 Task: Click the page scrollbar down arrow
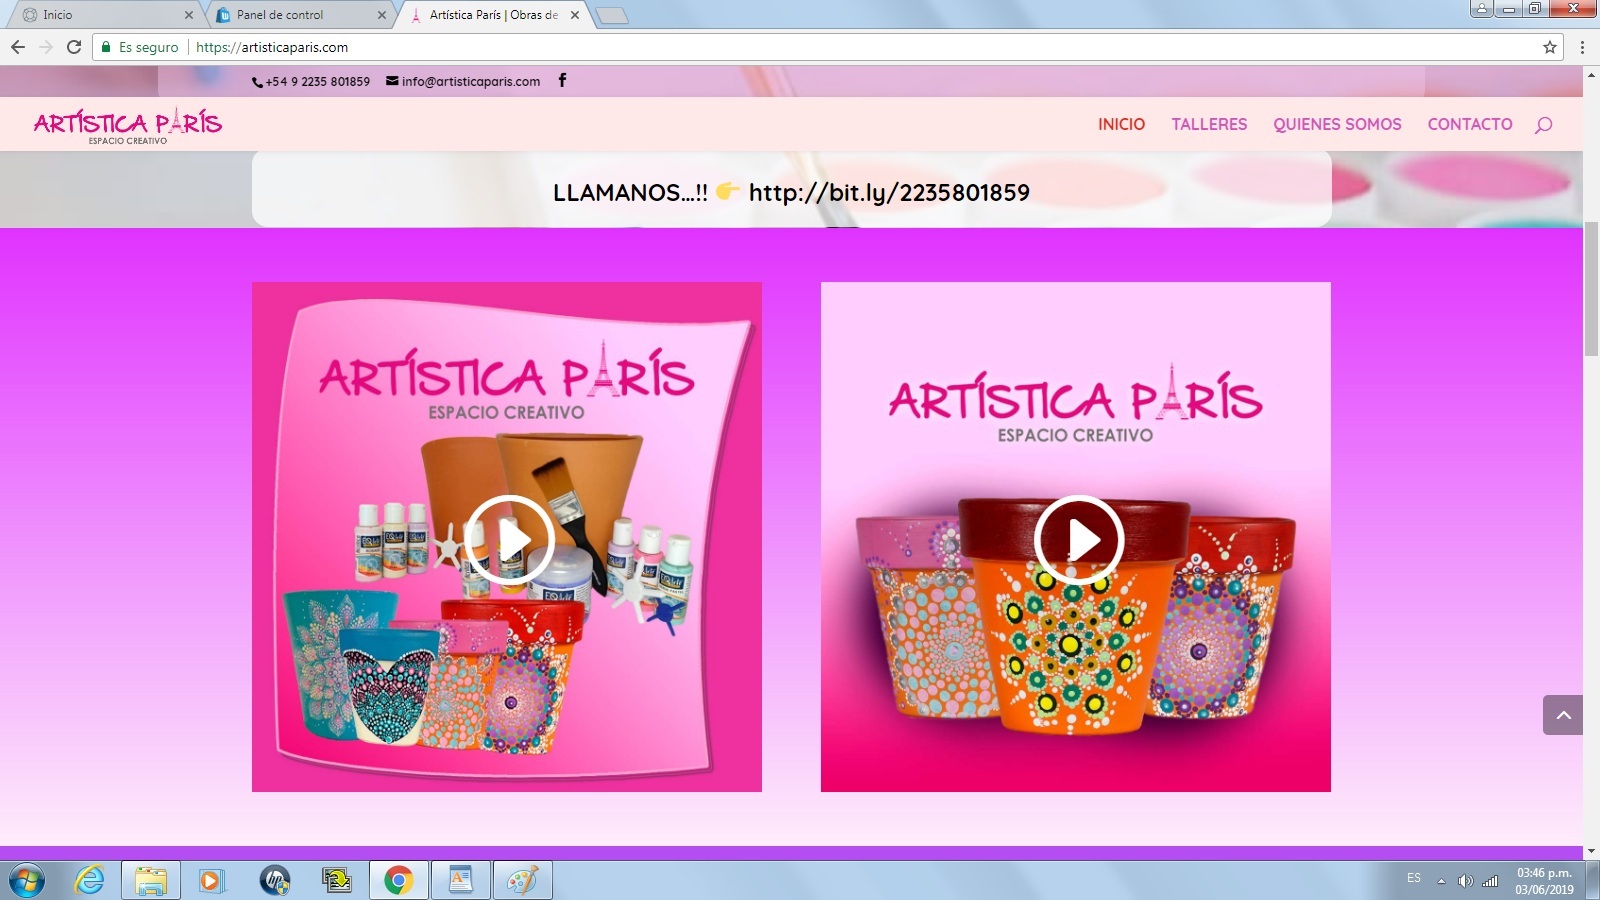(1591, 851)
